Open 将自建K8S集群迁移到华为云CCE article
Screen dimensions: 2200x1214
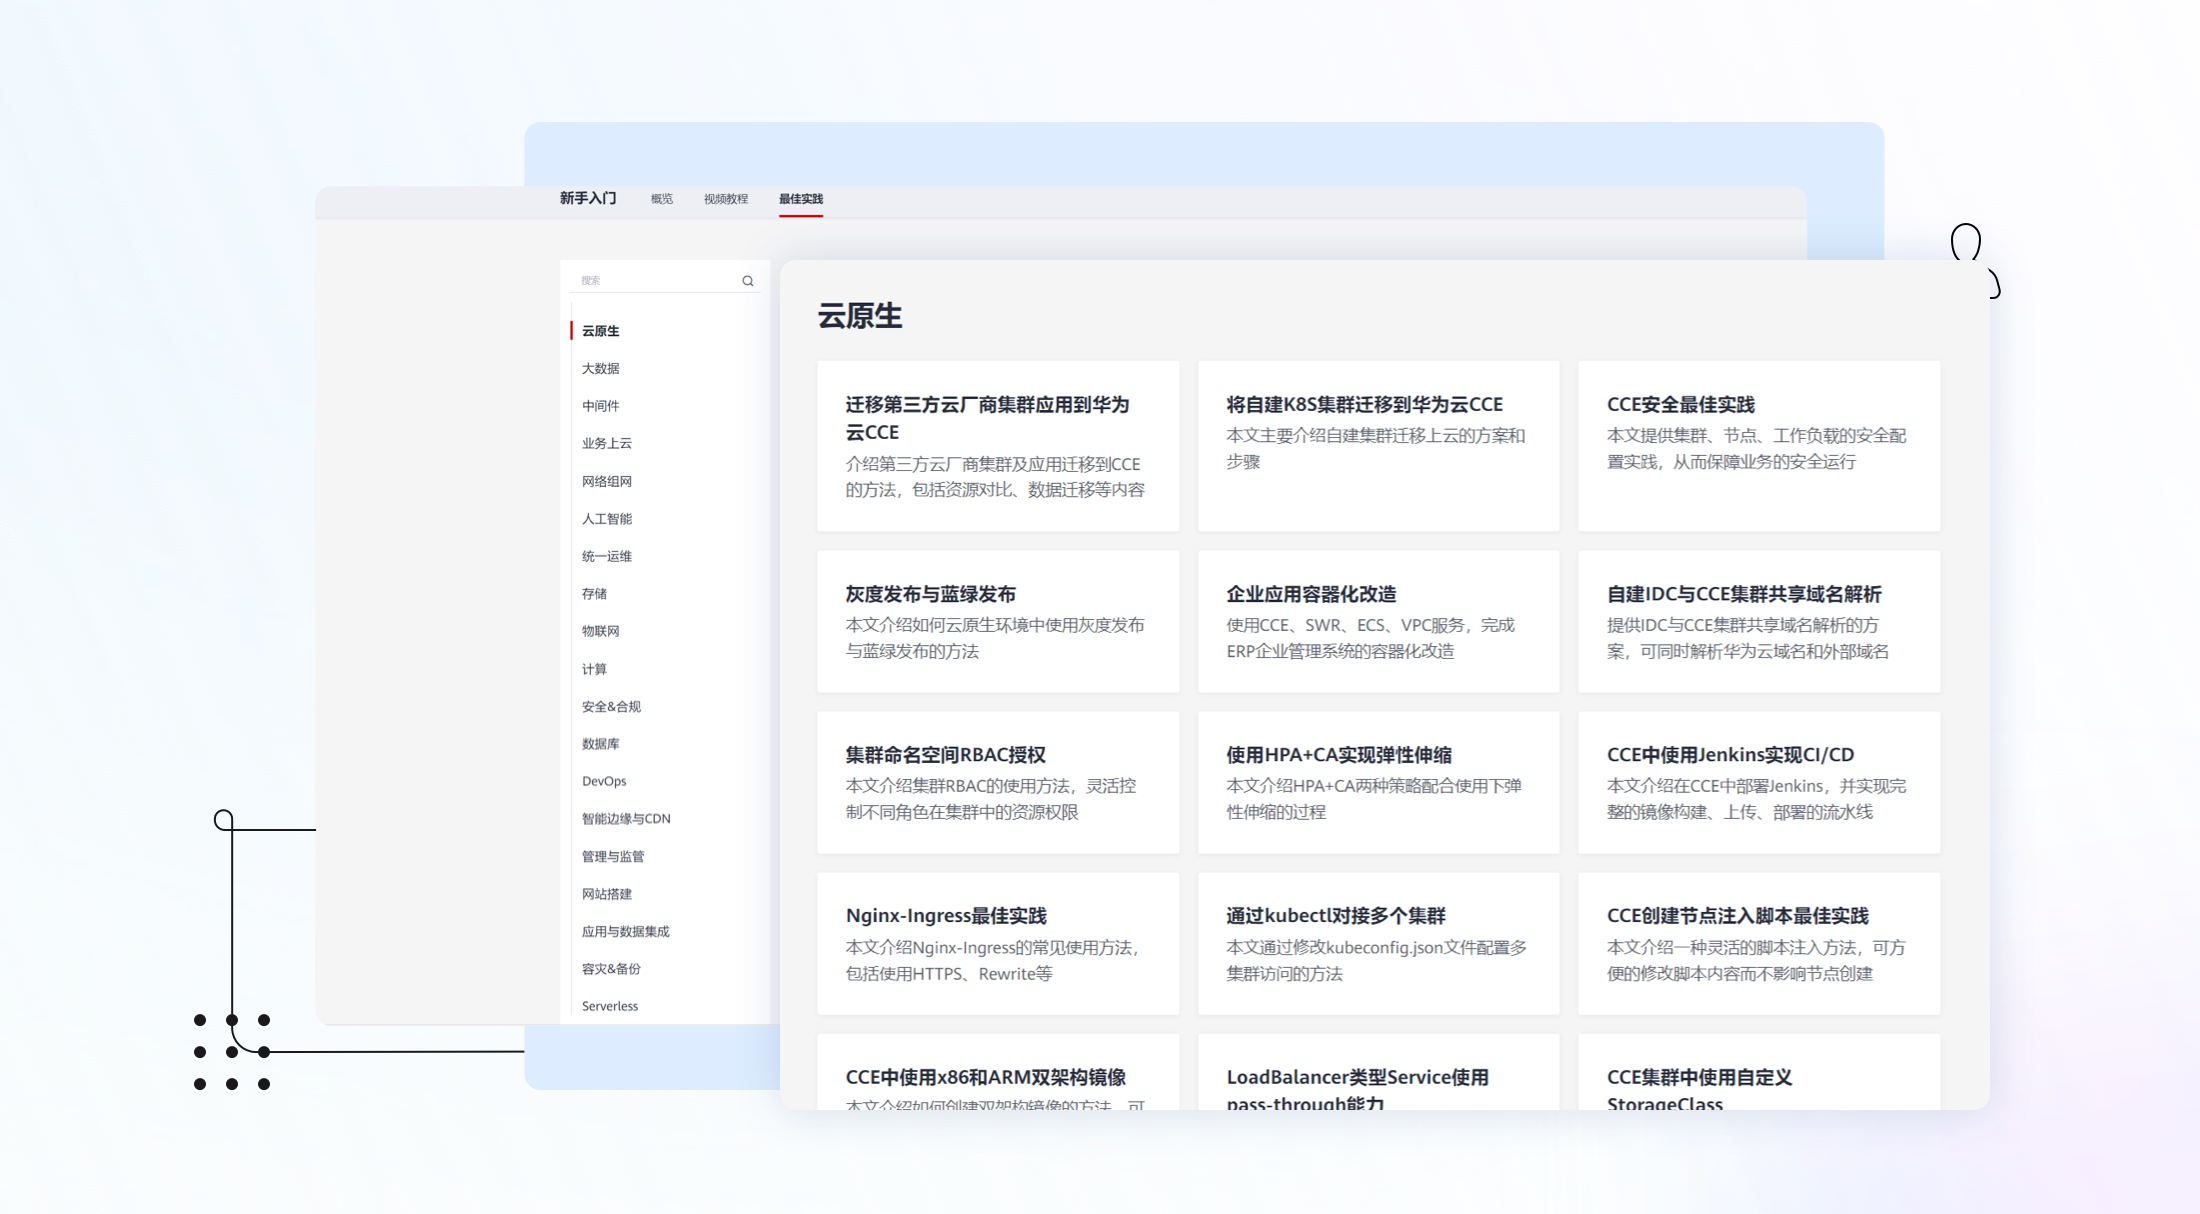point(1378,445)
